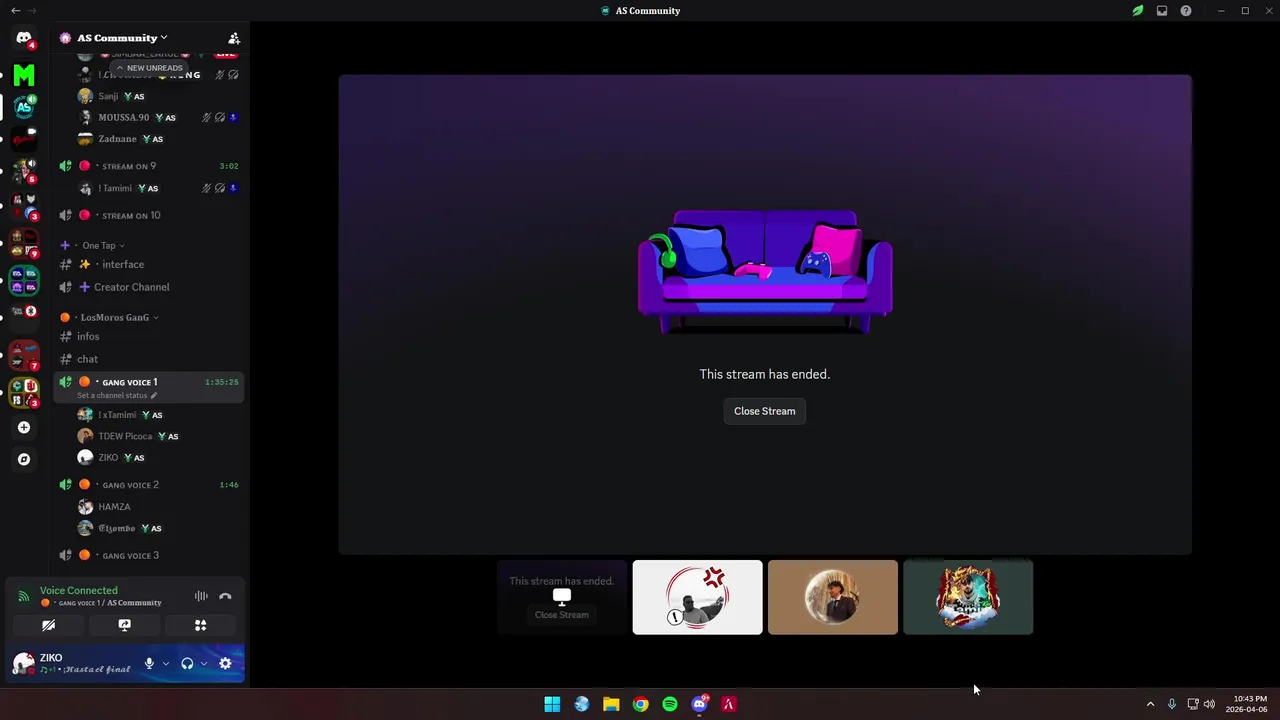Open File Explorer from the taskbar
This screenshot has width=1280, height=720.
(x=611, y=704)
